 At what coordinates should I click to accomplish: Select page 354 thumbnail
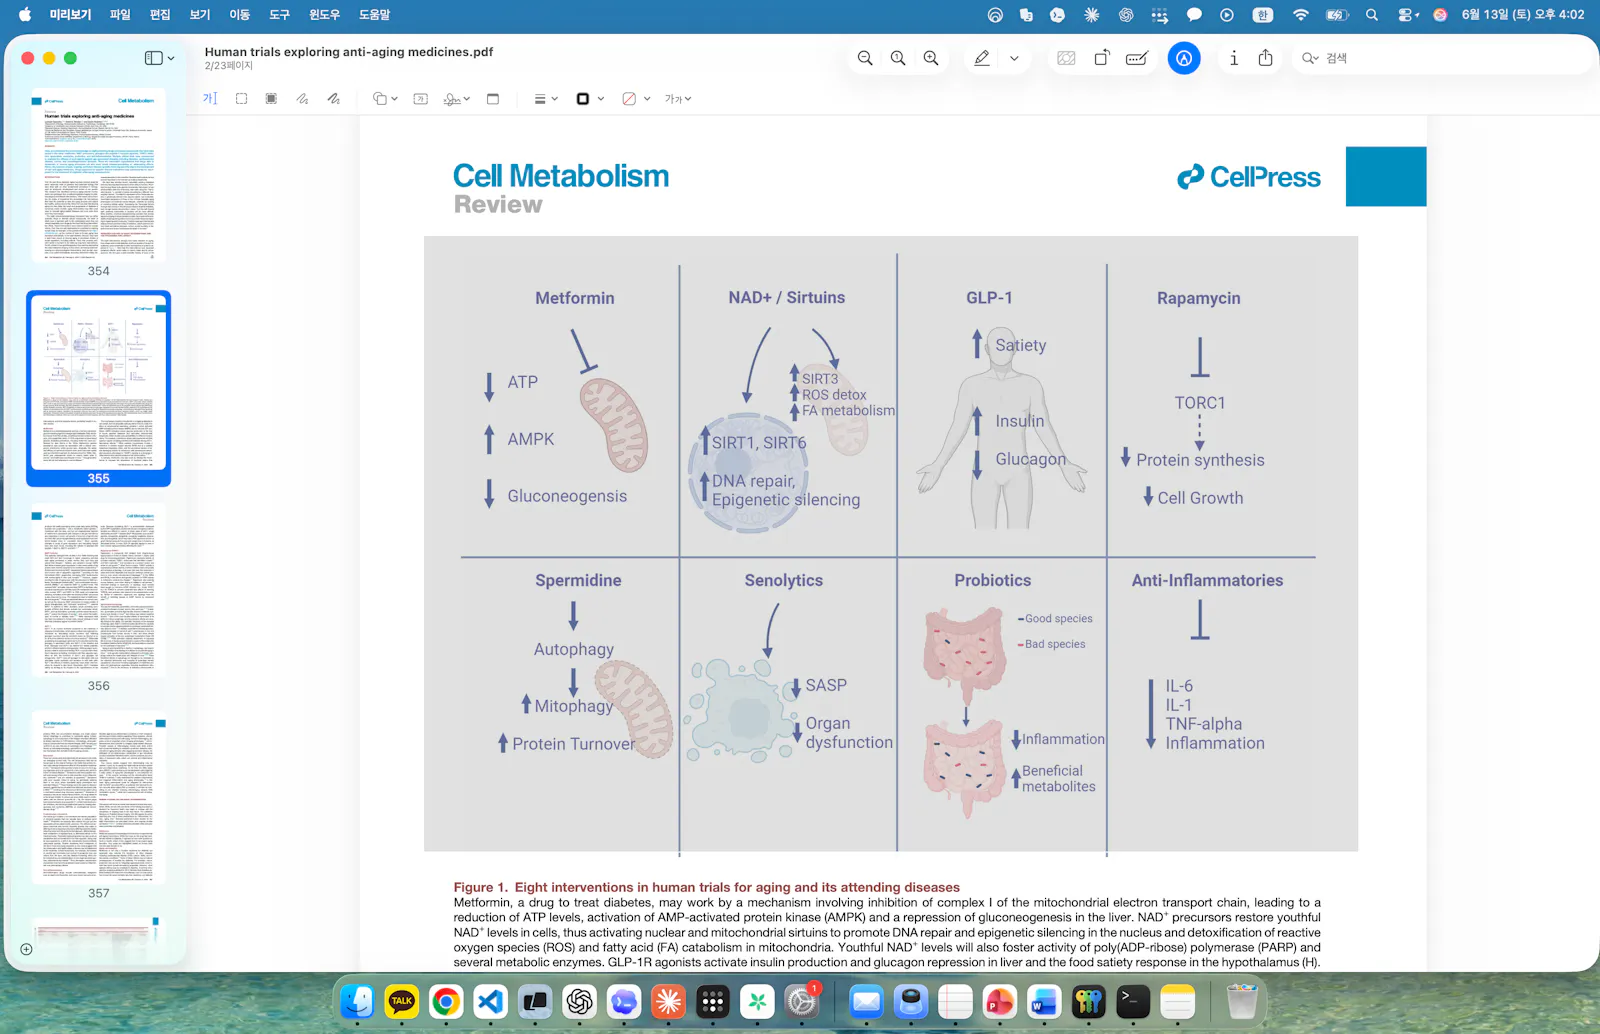point(99,175)
